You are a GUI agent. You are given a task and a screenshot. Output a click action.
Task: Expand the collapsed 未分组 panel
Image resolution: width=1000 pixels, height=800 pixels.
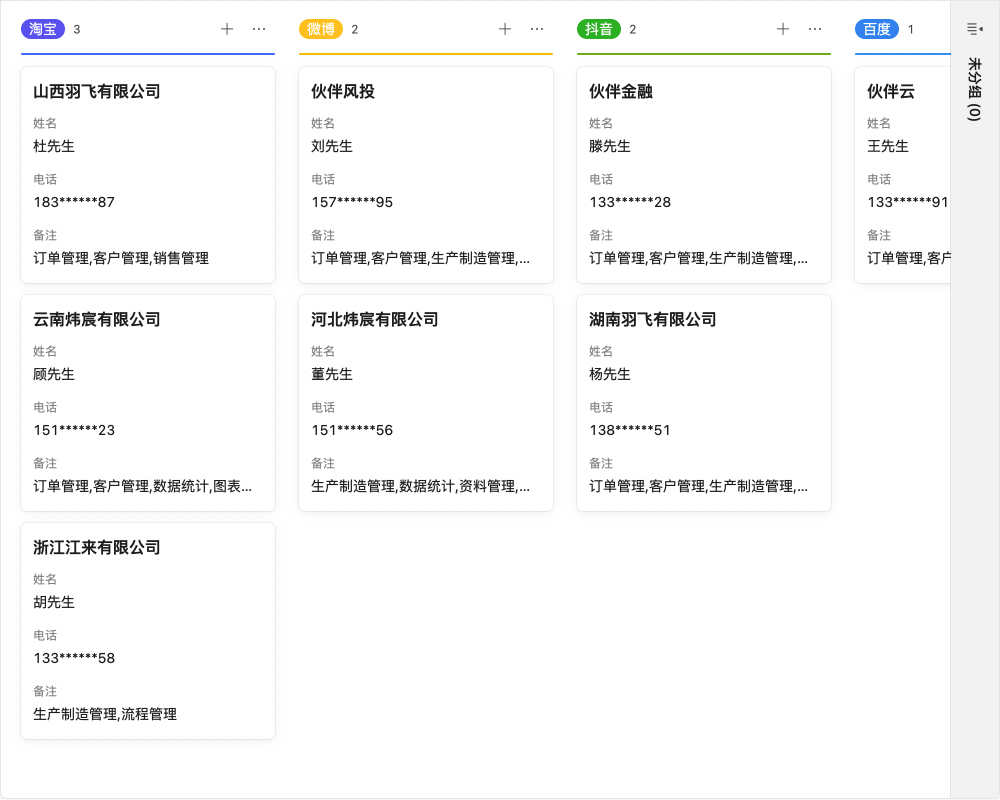[x=974, y=29]
